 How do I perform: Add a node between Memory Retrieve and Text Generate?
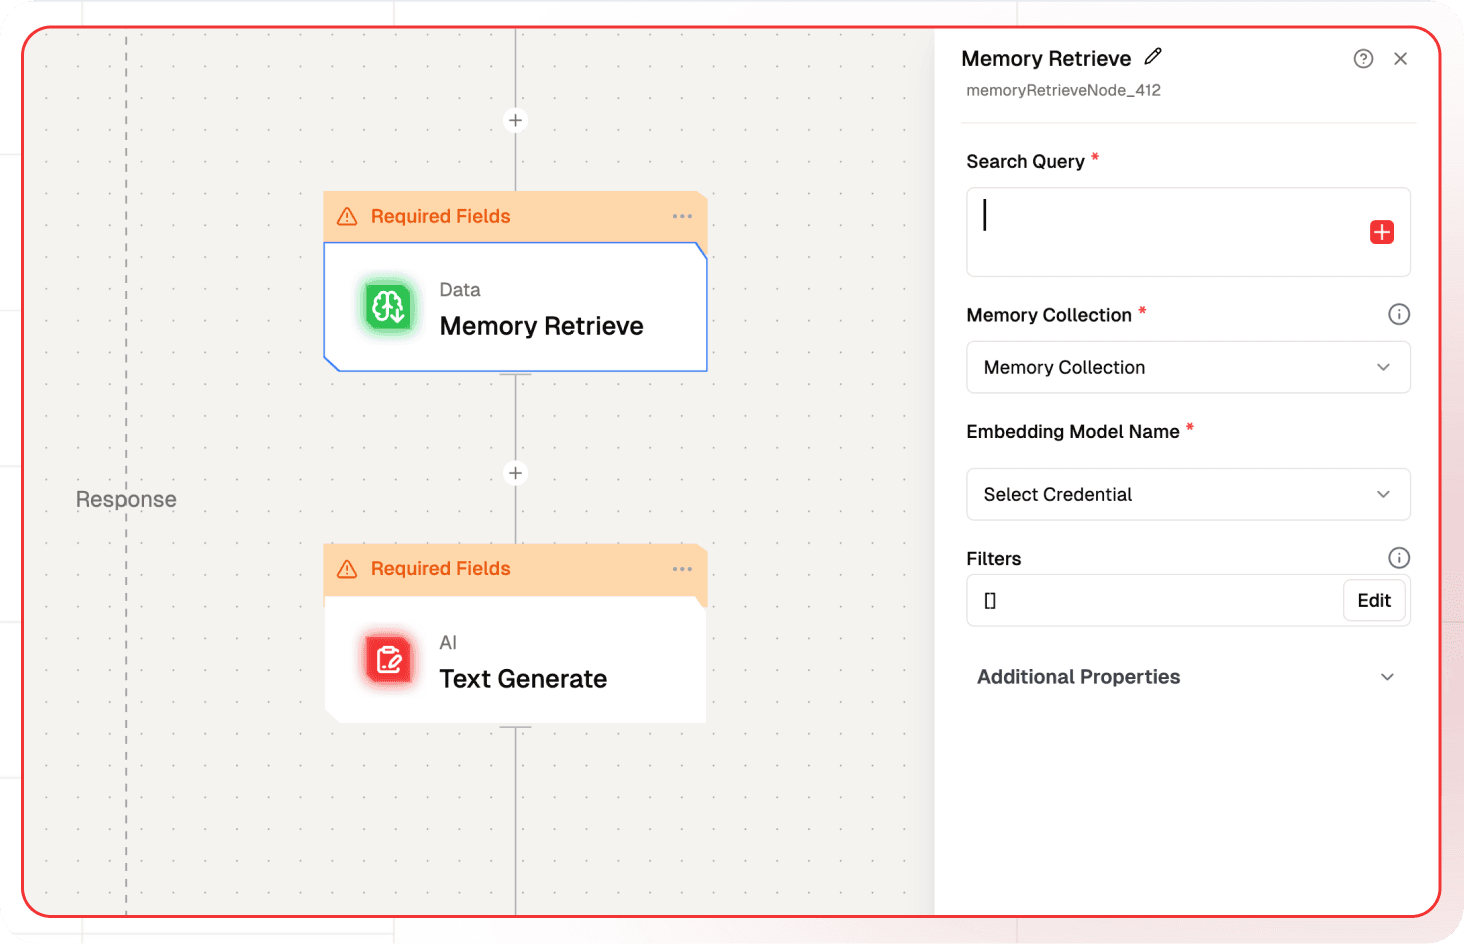[x=515, y=473]
